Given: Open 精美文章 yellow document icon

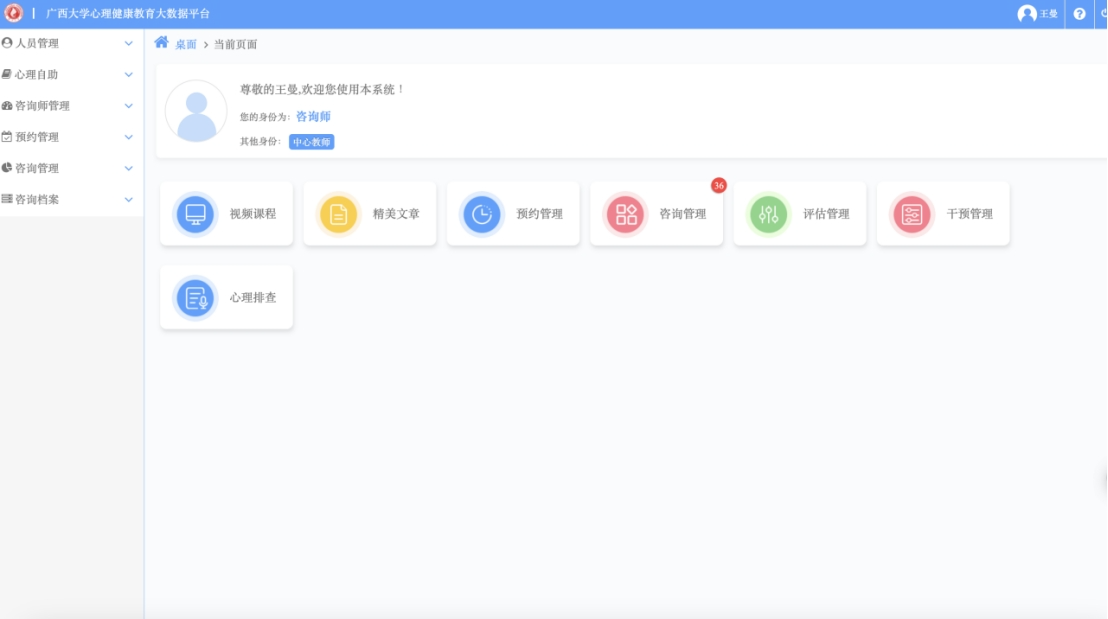Looking at the screenshot, I should 338,214.
